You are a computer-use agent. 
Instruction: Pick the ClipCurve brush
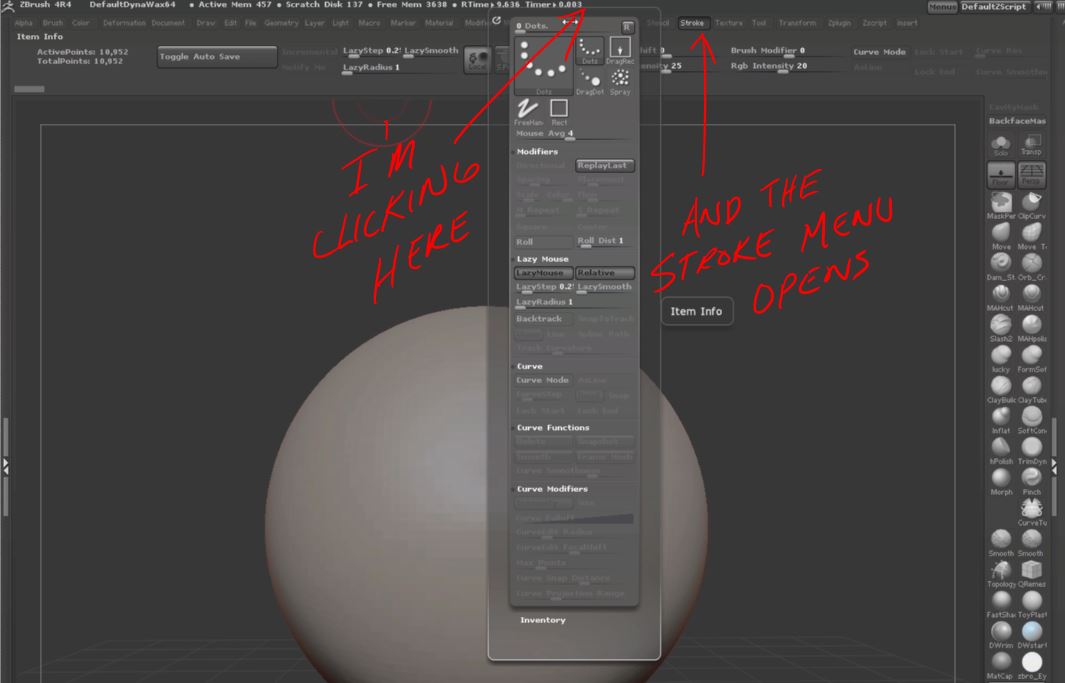[x=1032, y=206]
